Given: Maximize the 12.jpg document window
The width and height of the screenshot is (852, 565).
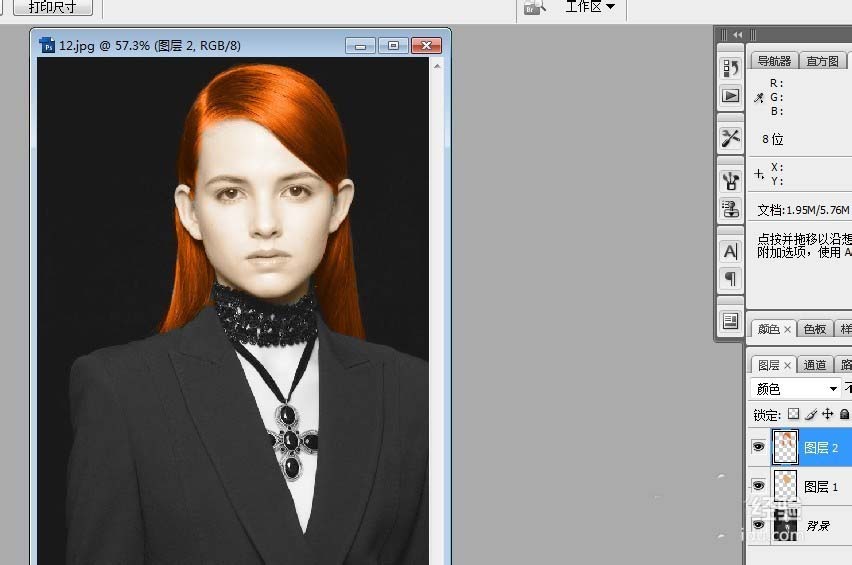Looking at the screenshot, I should pyautogui.click(x=393, y=46).
